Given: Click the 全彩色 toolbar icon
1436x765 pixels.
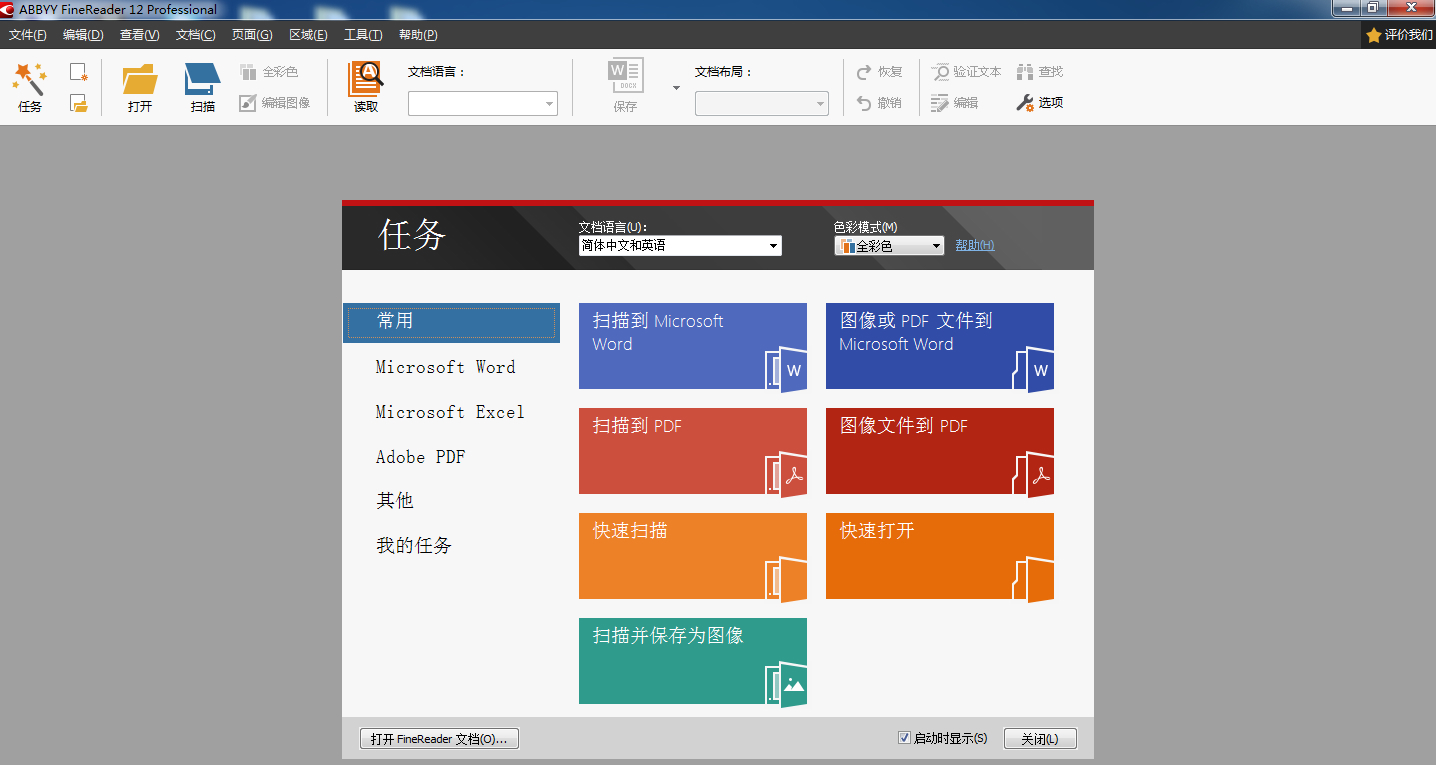Looking at the screenshot, I should (x=248, y=72).
